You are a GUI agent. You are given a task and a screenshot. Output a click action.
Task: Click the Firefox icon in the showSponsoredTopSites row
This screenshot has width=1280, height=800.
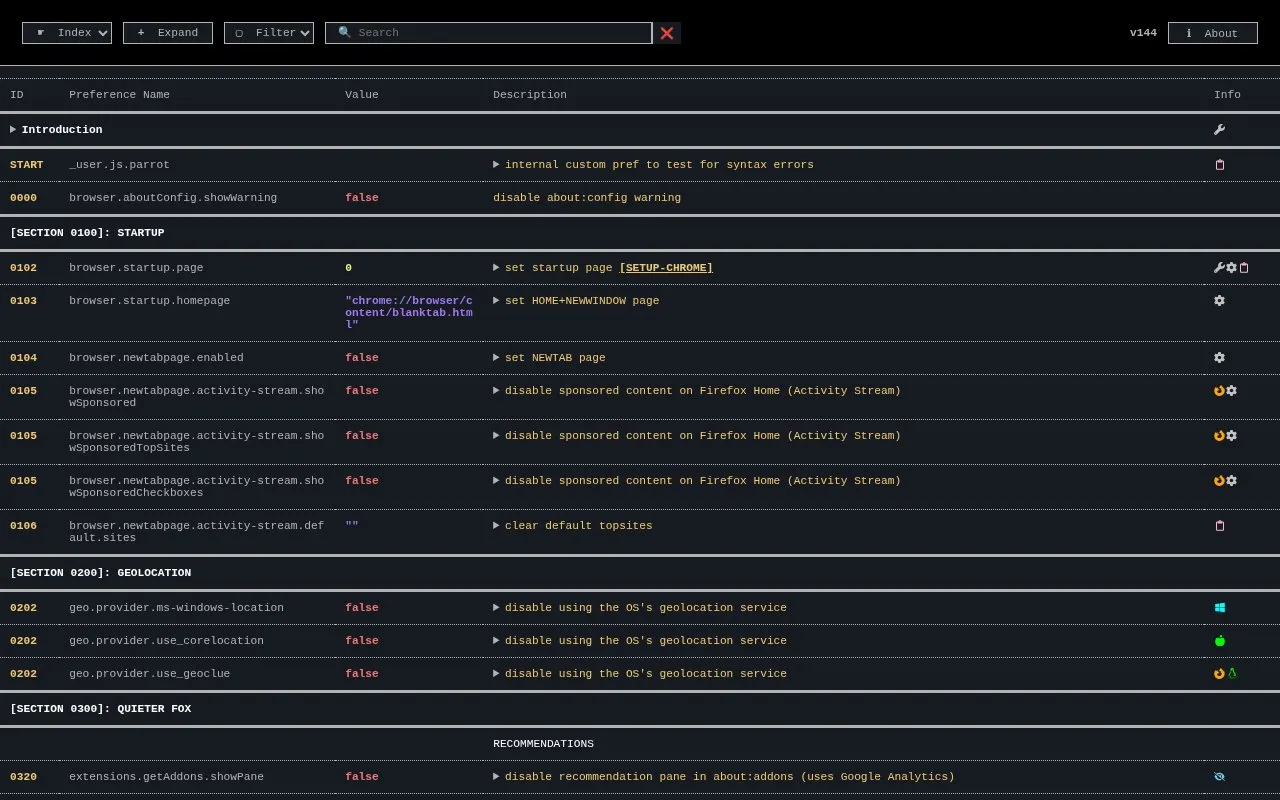(x=1219, y=436)
